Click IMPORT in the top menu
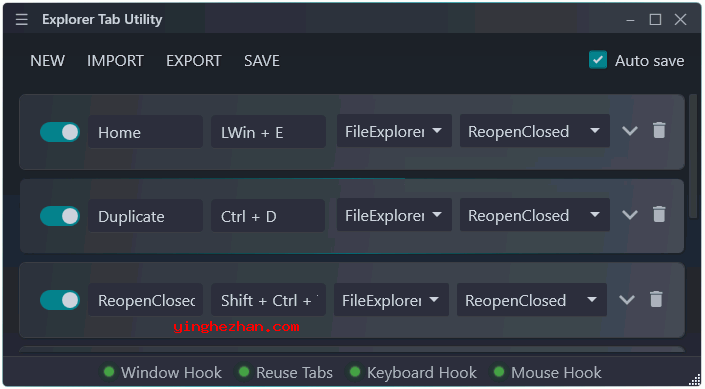Image resolution: width=705 pixels, height=389 pixels. (115, 61)
